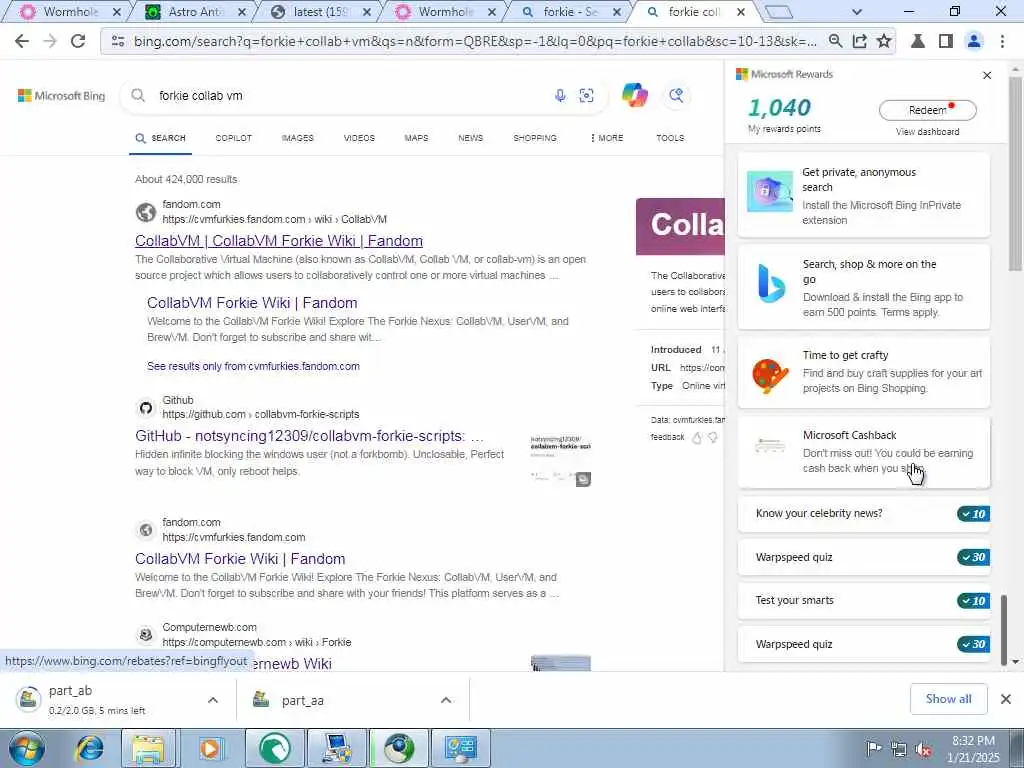1024x768 pixels.
Task: Click the zoom magnifier icon in address bar
Action: click(x=835, y=41)
